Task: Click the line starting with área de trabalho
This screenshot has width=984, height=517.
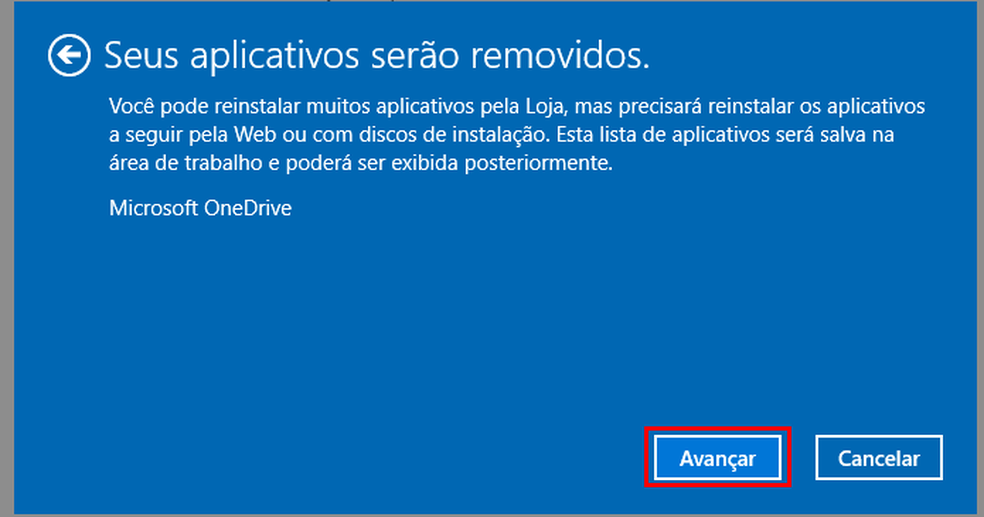Action: 361,163
